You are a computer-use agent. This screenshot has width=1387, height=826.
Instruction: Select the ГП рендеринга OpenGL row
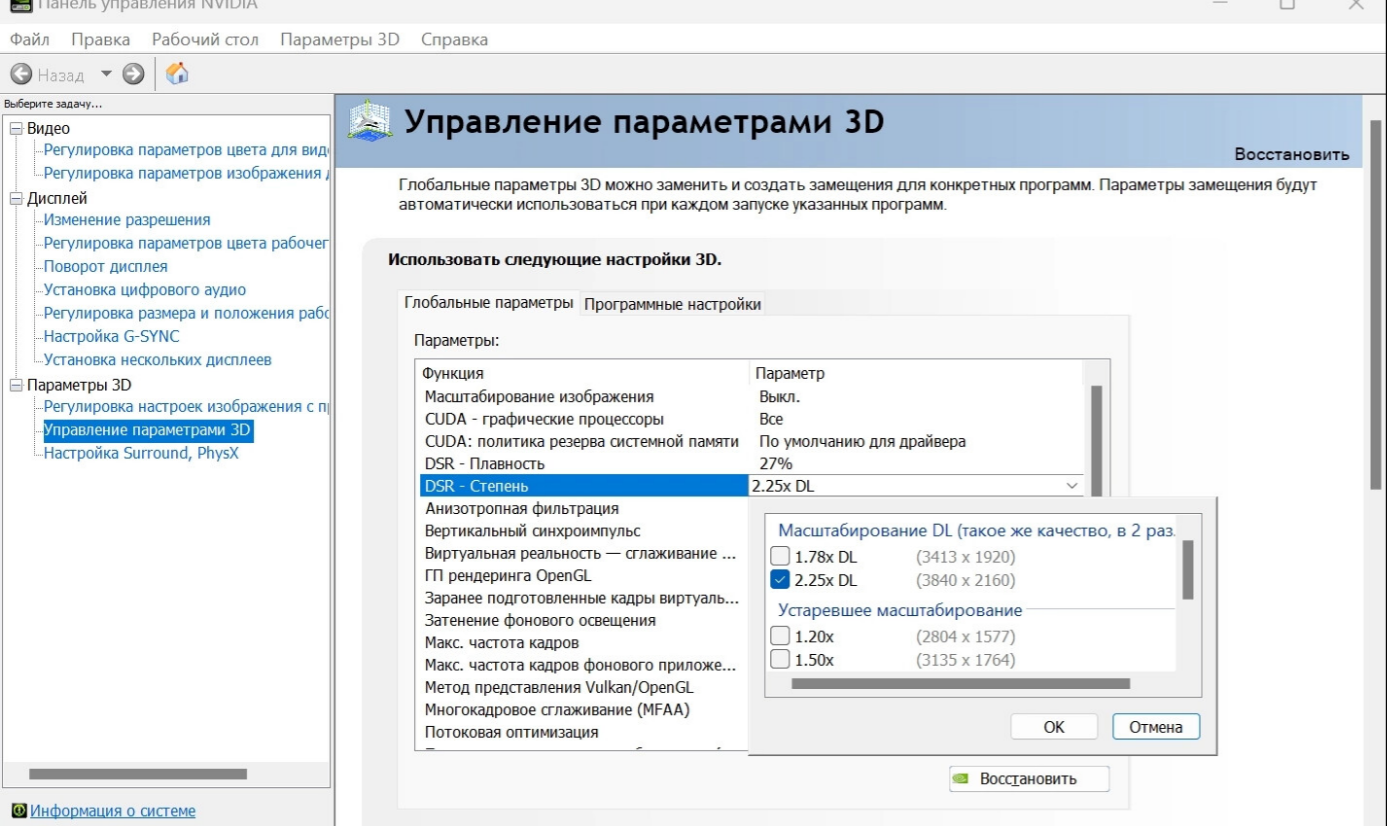[583, 576]
